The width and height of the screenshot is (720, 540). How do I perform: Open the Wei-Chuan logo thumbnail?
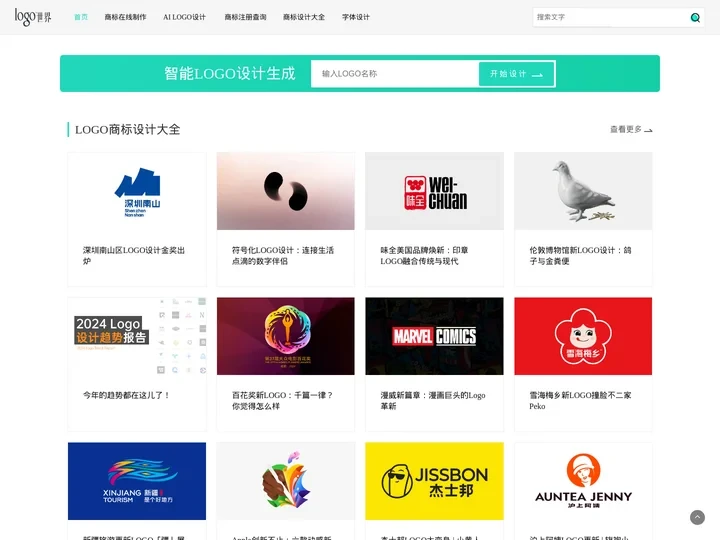(434, 191)
